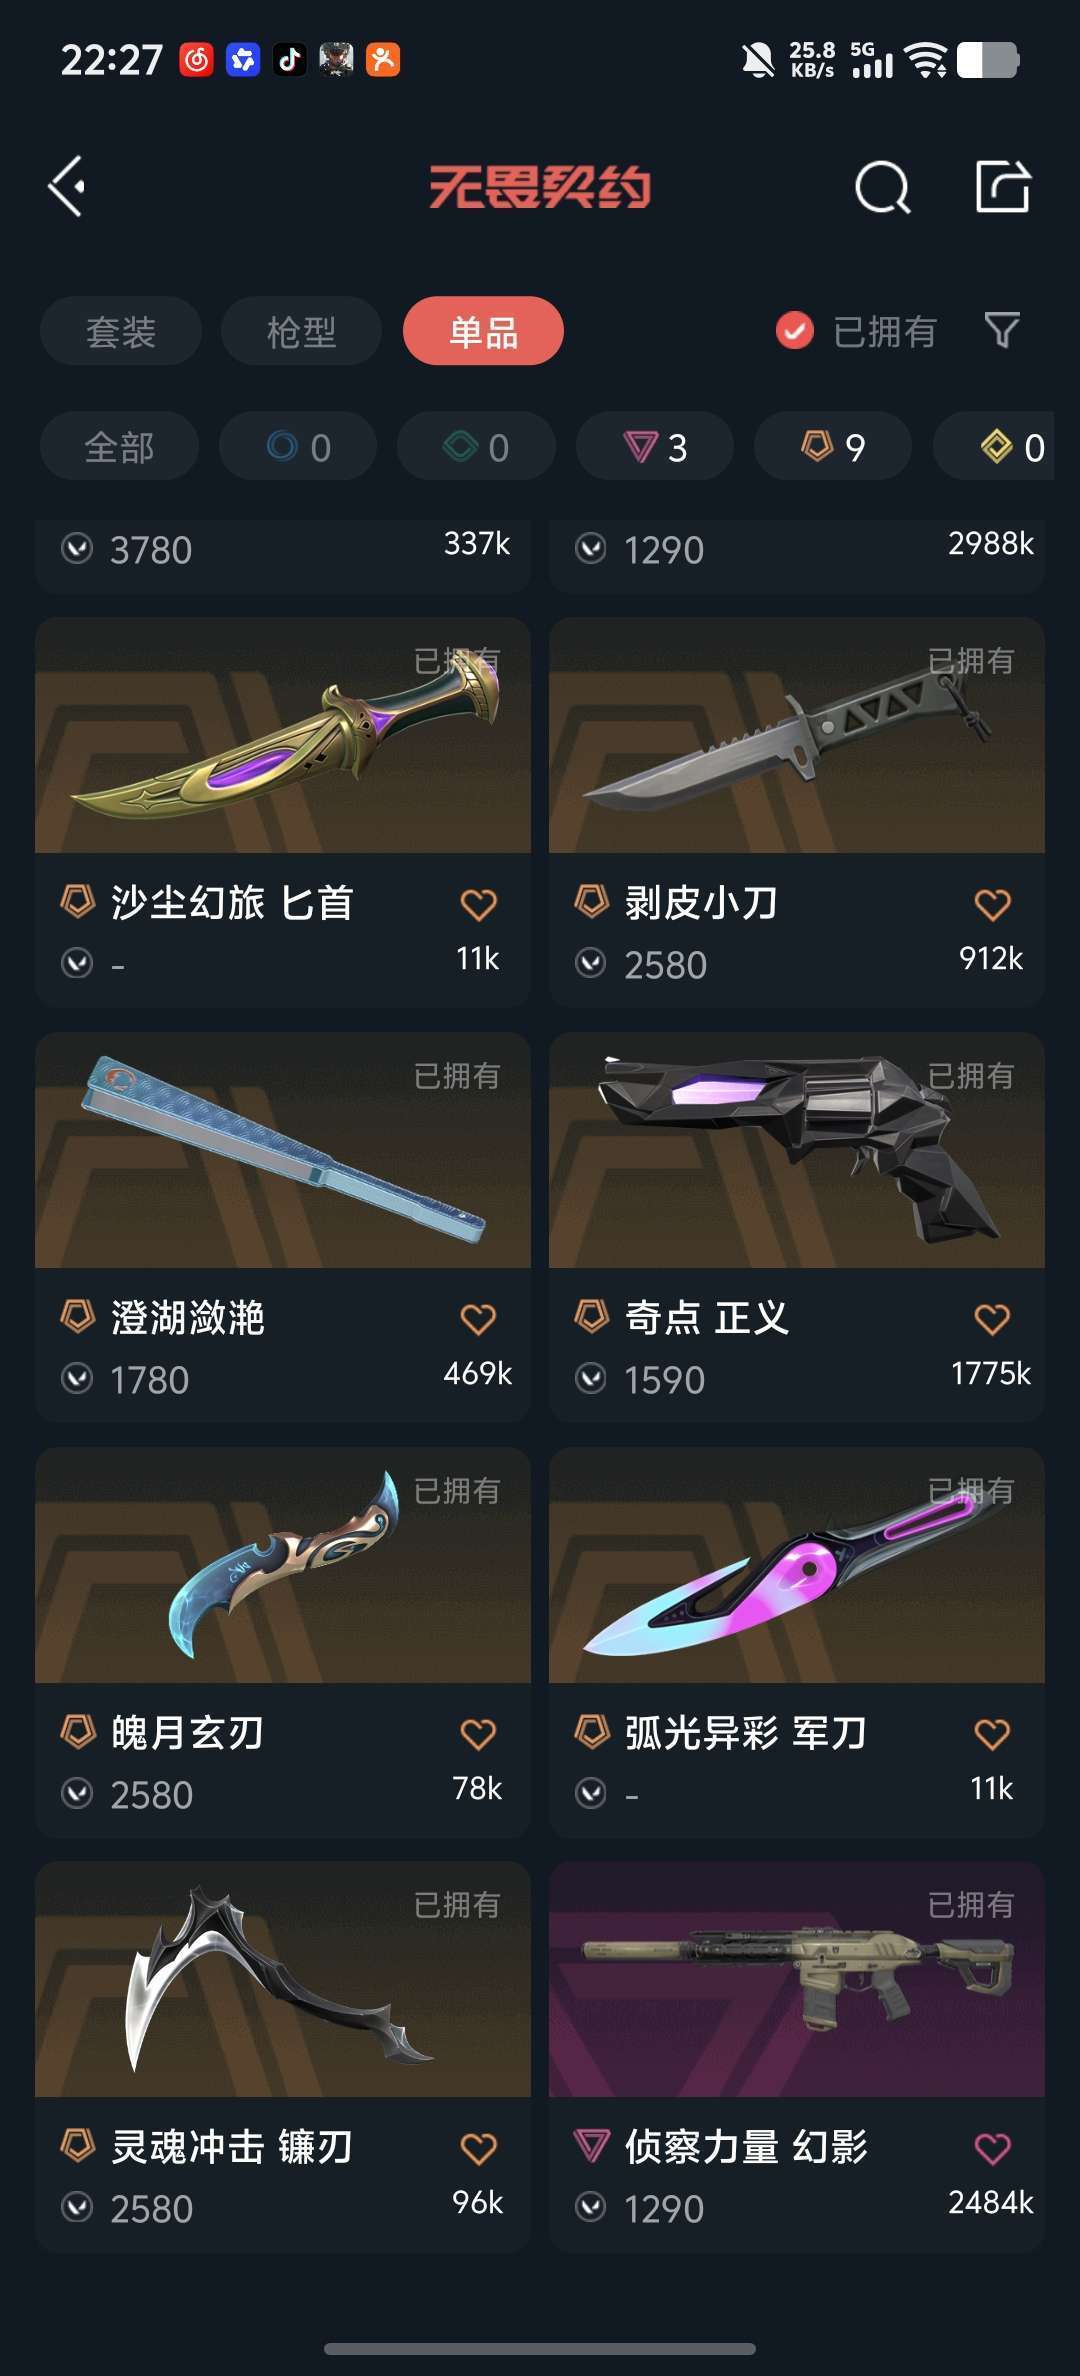
Task: Favorite 沙尘幻旅 匕首 with heart icon
Action: pos(479,904)
